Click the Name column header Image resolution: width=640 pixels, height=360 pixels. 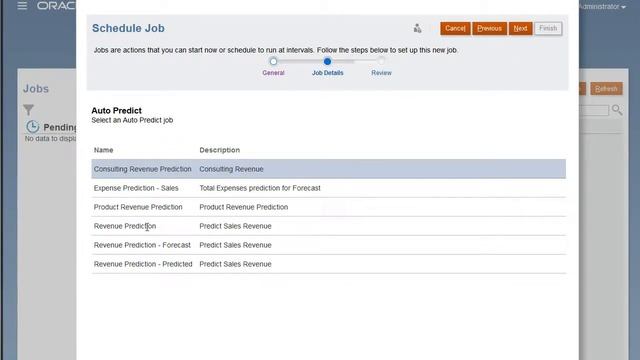pos(104,150)
